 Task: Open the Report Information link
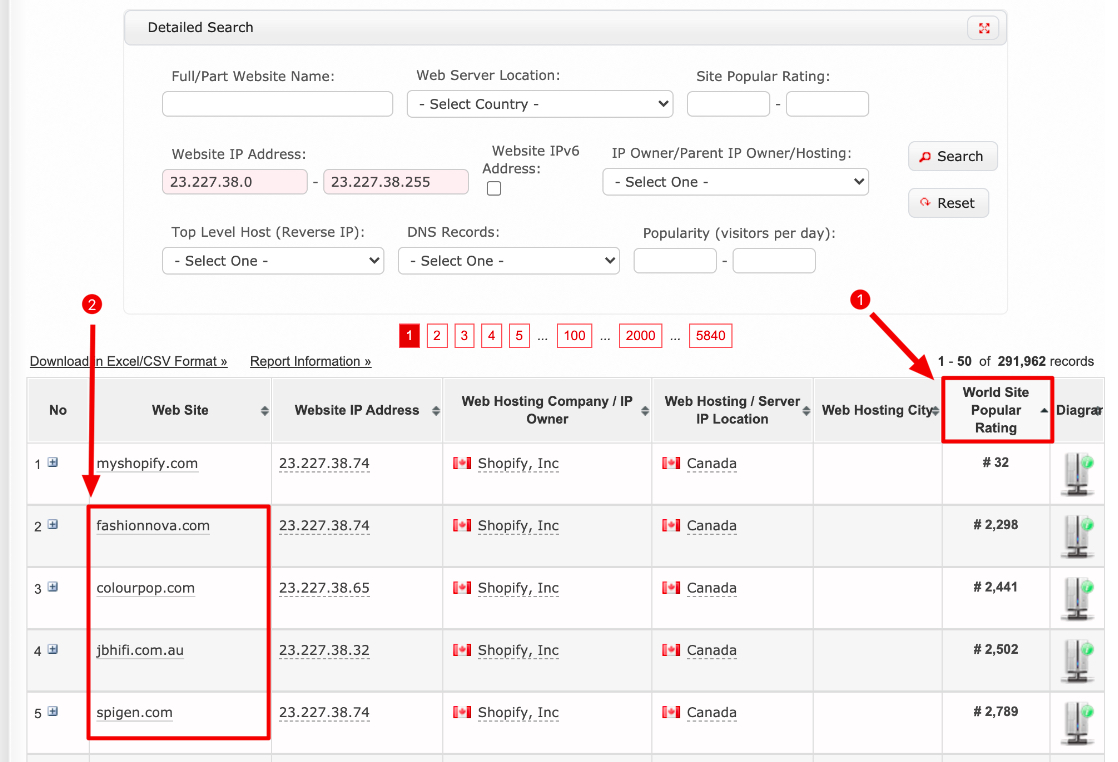pyautogui.click(x=310, y=361)
